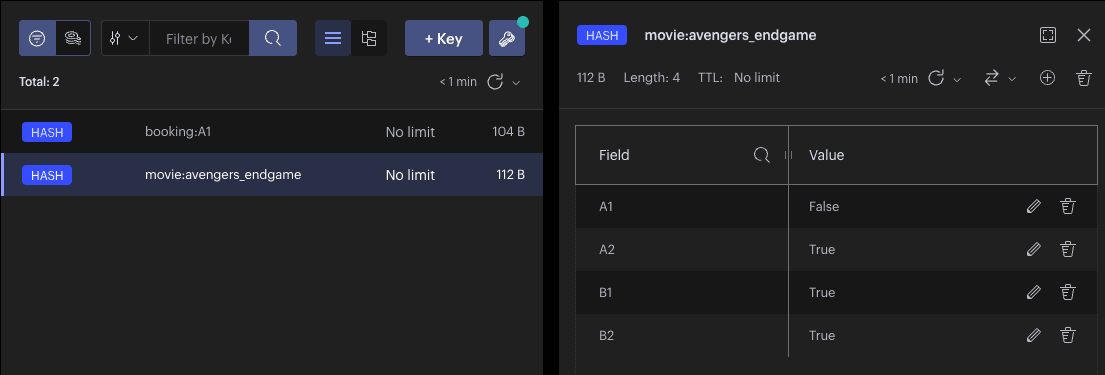This screenshot has width=1105, height=375.
Task: Click the B1 field cell
Action: tap(682, 293)
